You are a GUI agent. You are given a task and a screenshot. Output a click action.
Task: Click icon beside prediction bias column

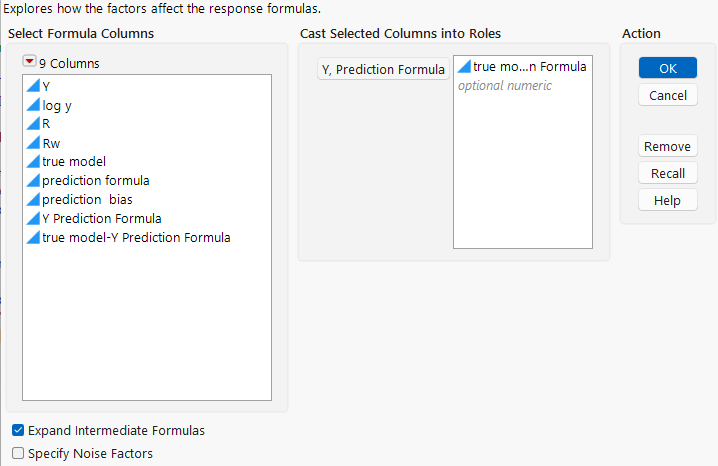coord(33,200)
